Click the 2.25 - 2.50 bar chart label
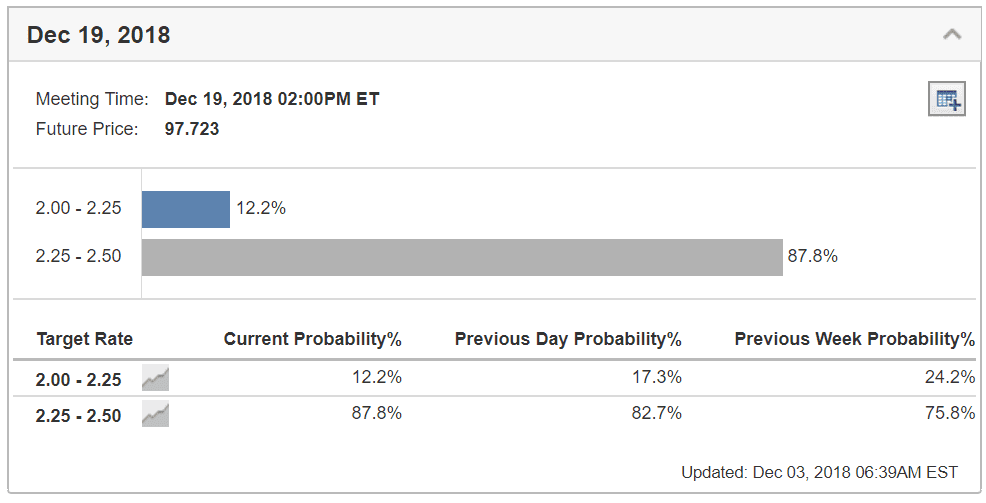The height and width of the screenshot is (503, 986). pyautogui.click(x=79, y=257)
